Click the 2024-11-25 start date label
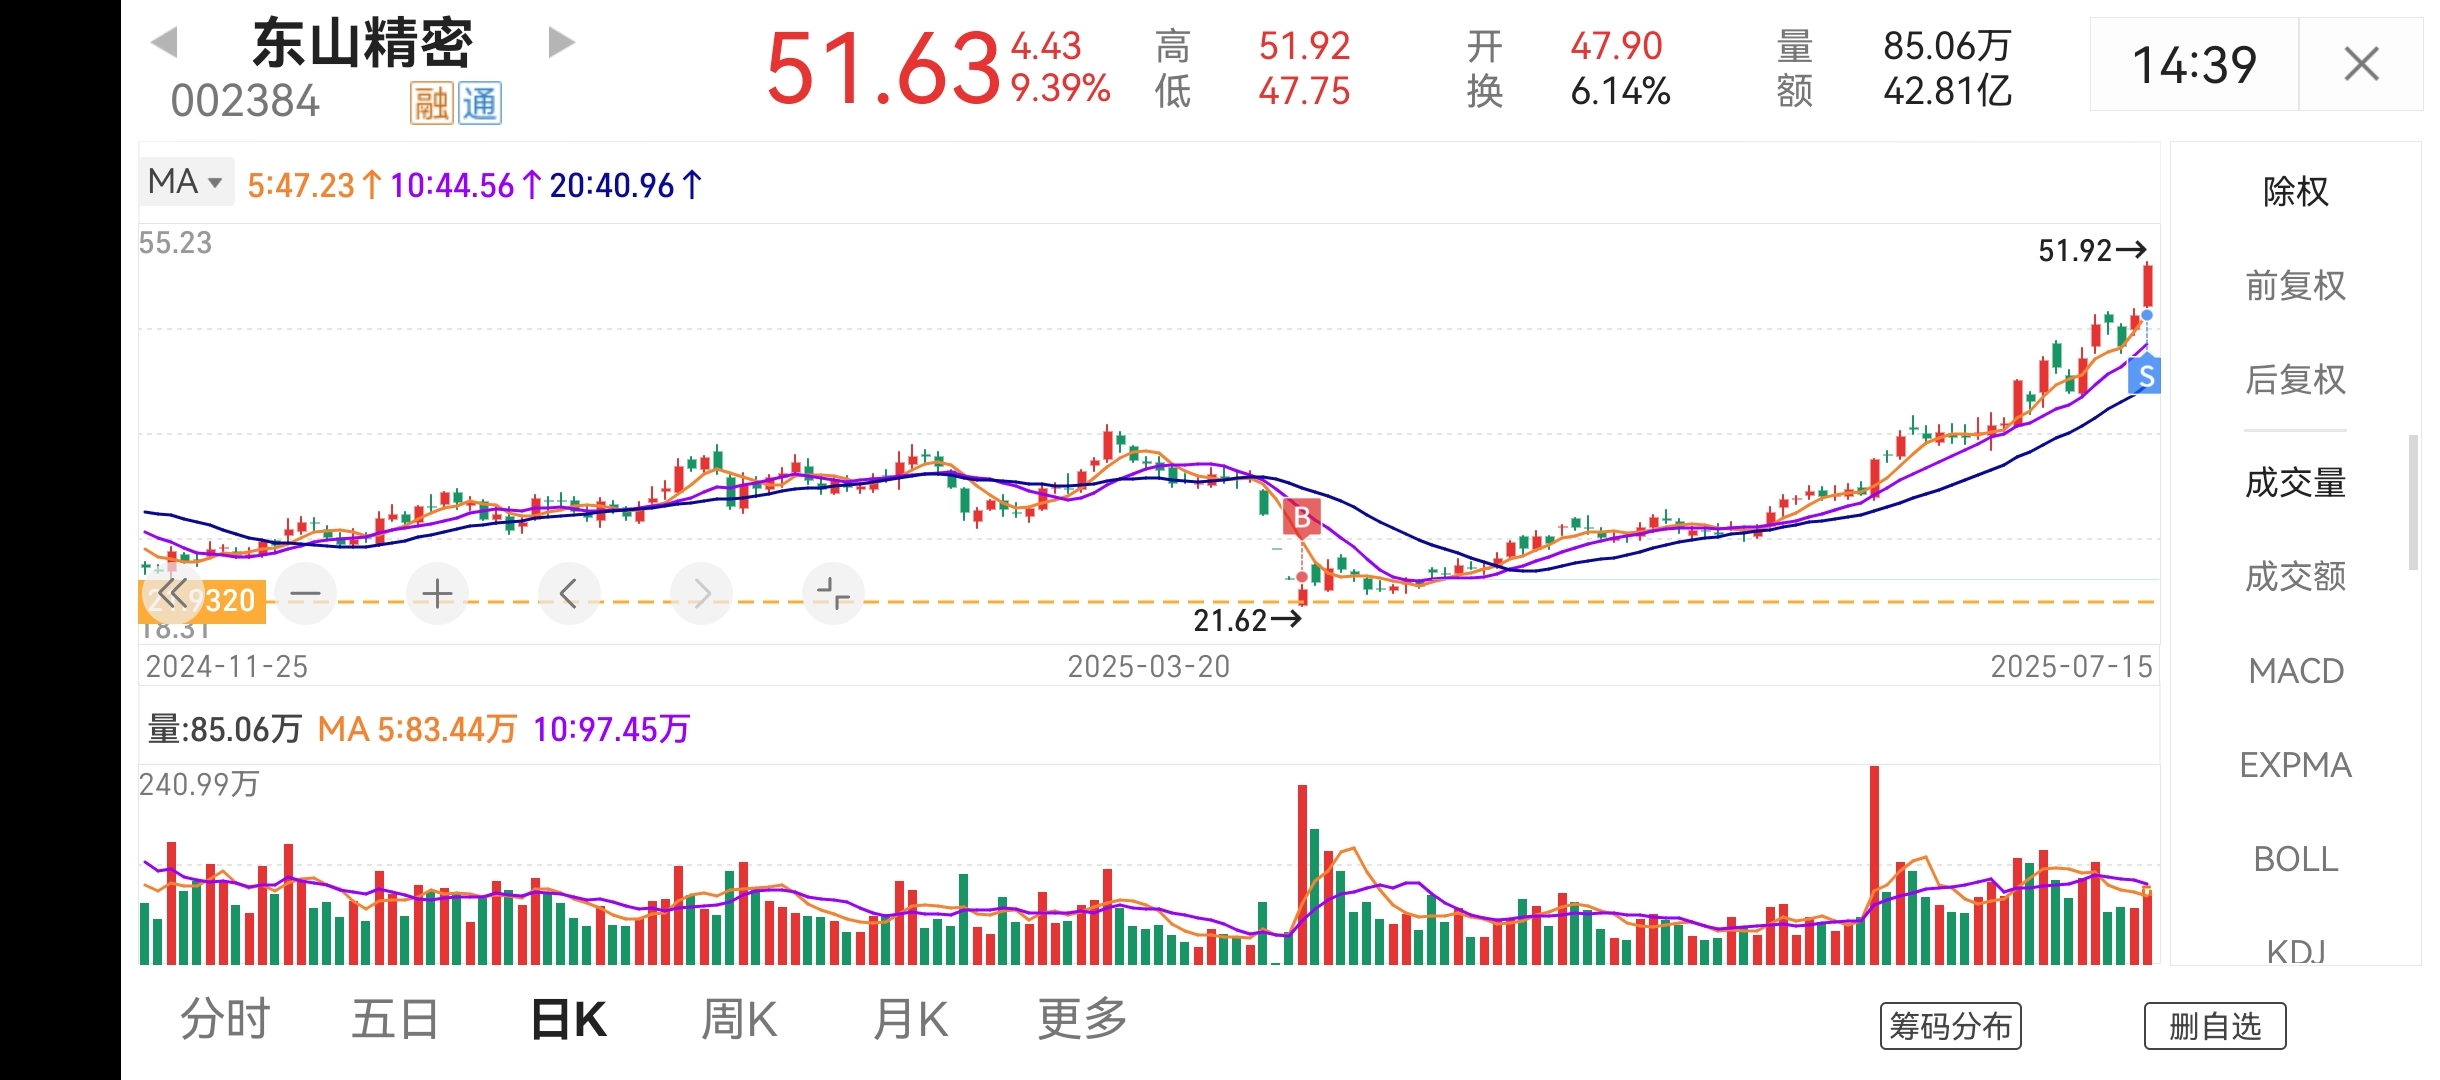 coord(226,666)
